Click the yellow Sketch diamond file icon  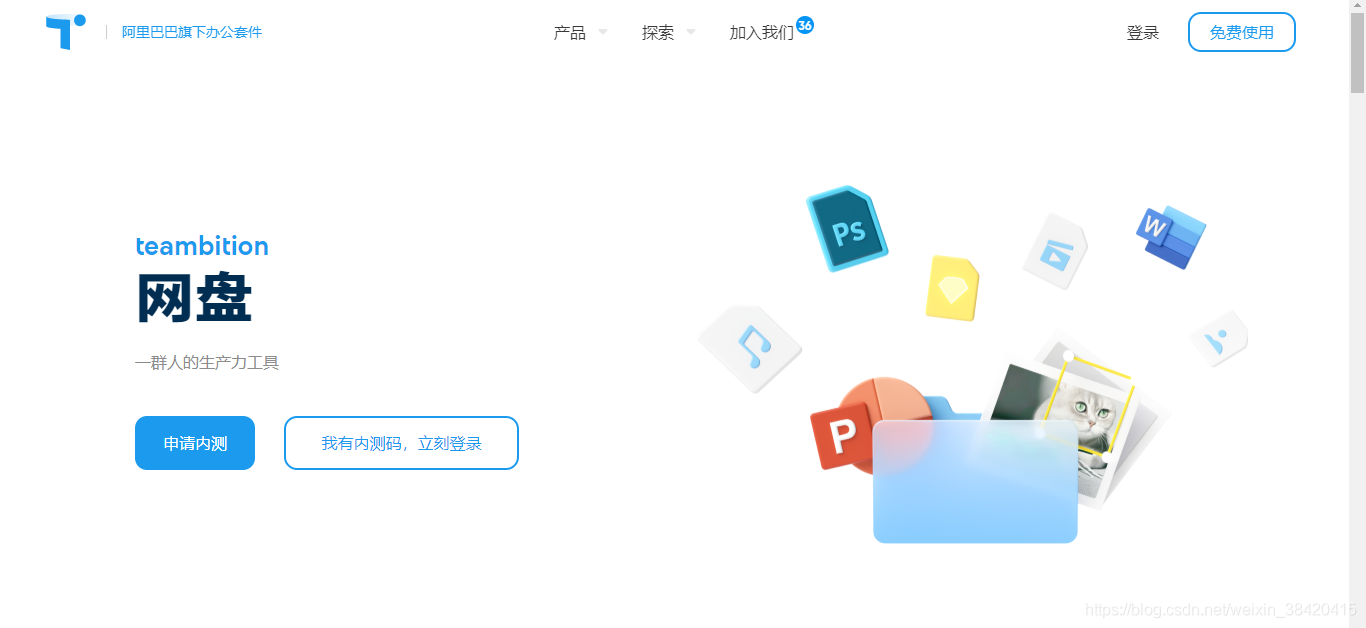952,288
